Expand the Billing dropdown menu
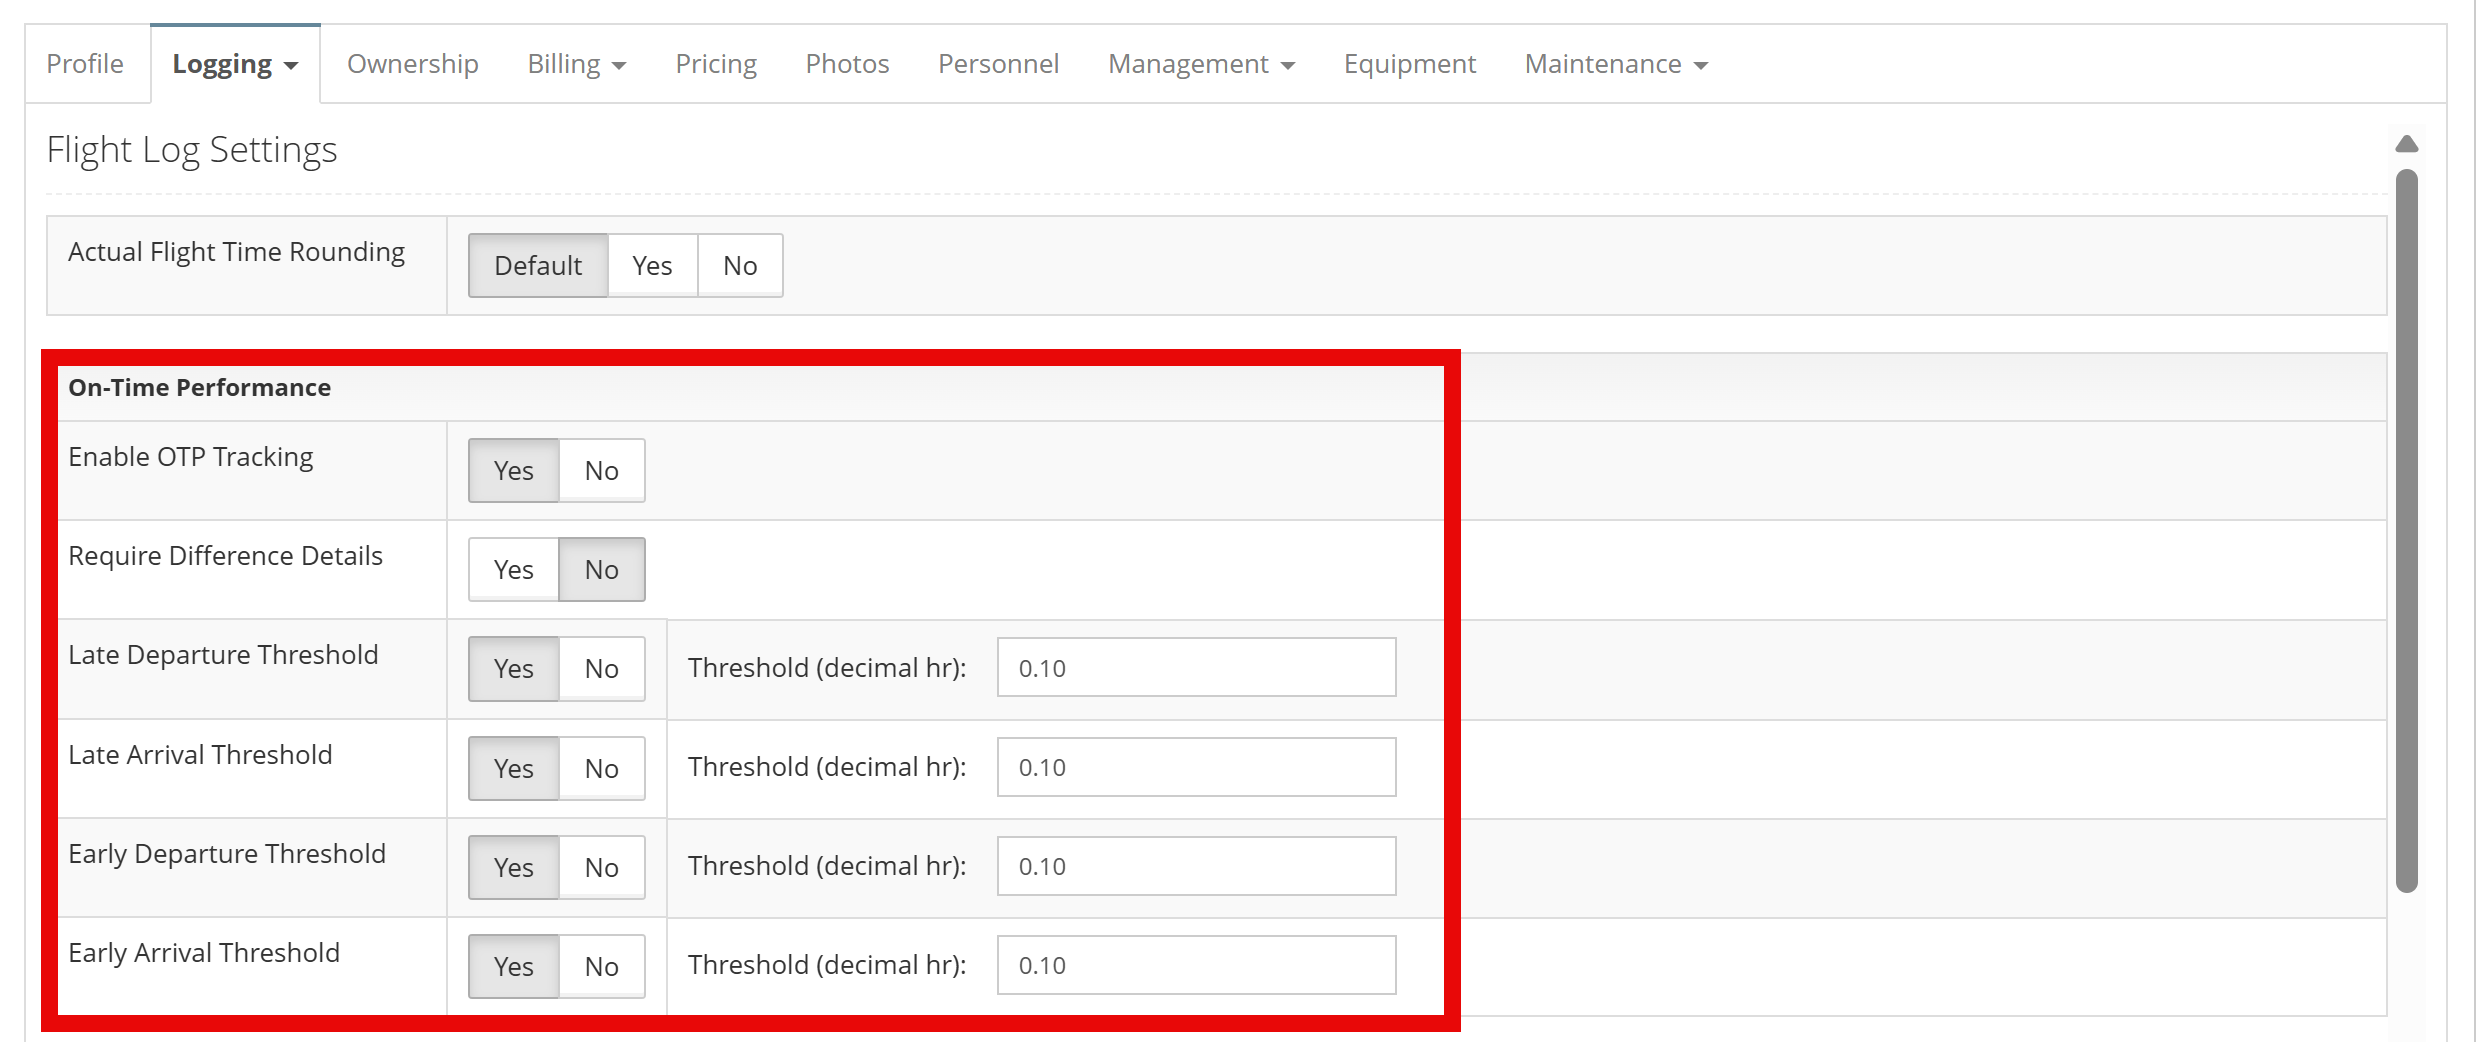The image size is (2476, 1042). tap(576, 65)
